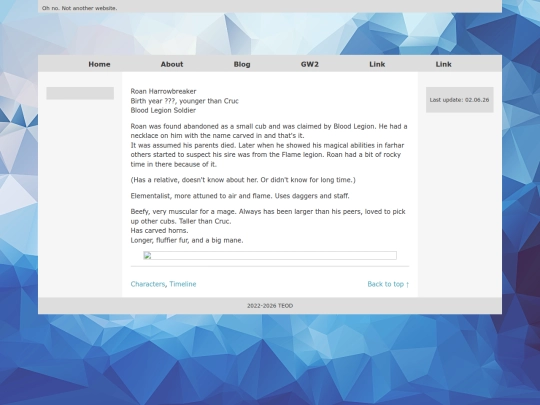Select the GW2 nav item
This screenshot has height=405, width=540.
coord(310,64)
